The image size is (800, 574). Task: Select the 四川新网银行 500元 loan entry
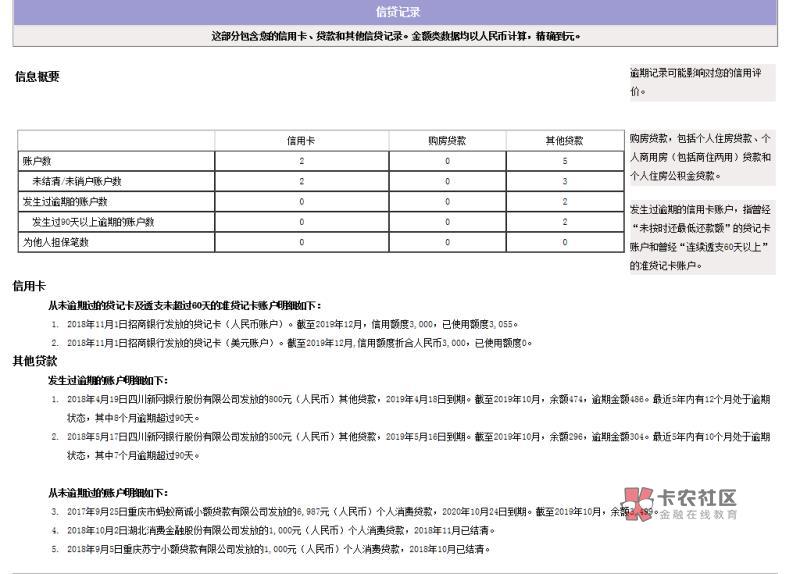(418, 446)
